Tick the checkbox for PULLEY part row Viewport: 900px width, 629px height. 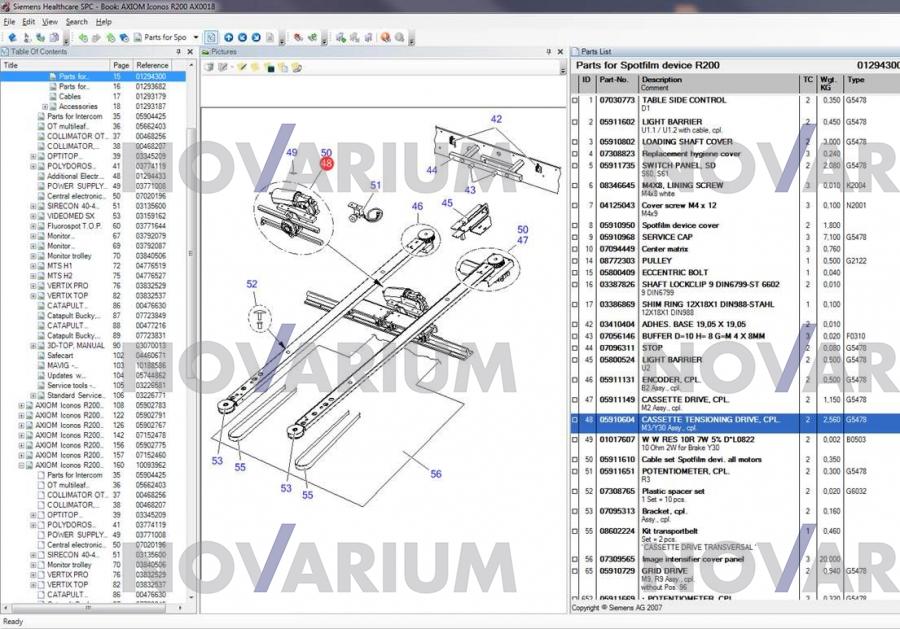(575, 261)
